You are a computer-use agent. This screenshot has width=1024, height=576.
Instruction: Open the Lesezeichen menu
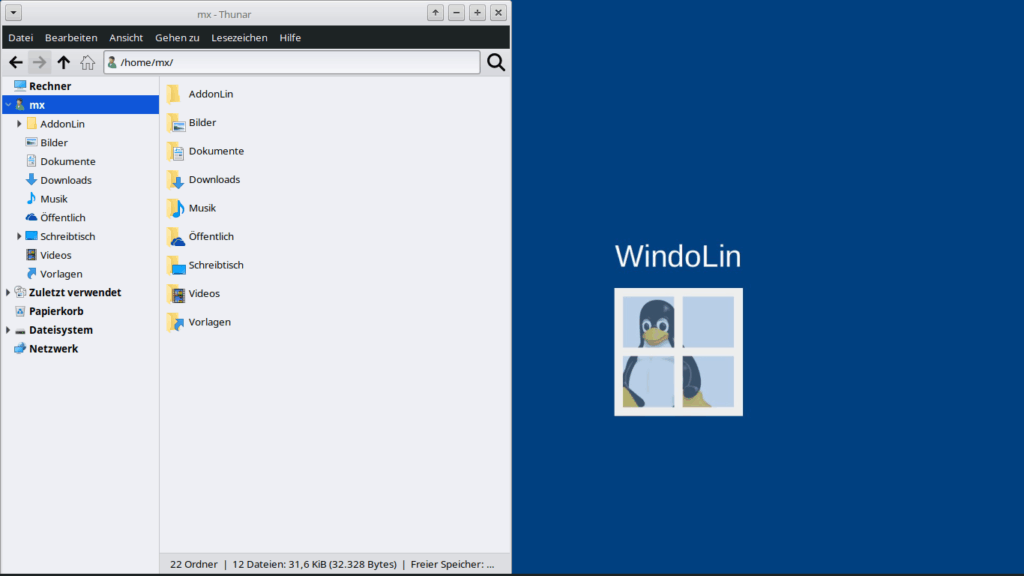[x=239, y=38]
